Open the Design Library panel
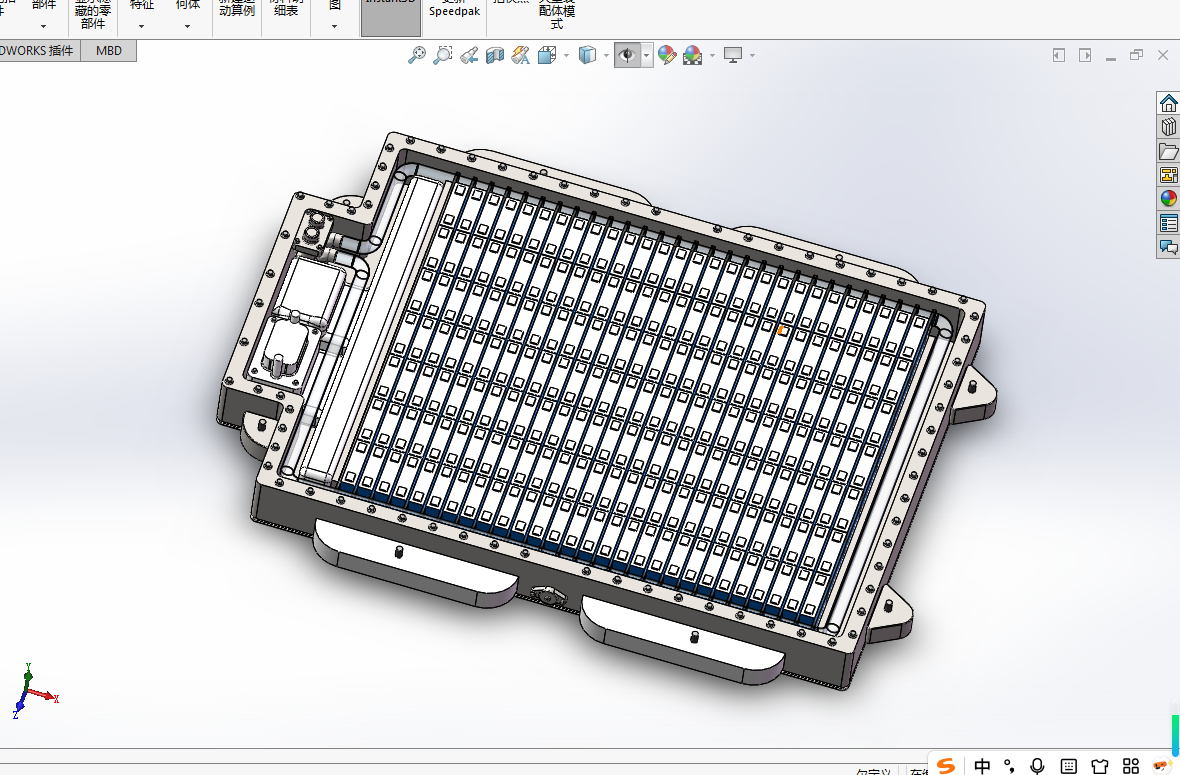The image size is (1180, 775). [1168, 126]
